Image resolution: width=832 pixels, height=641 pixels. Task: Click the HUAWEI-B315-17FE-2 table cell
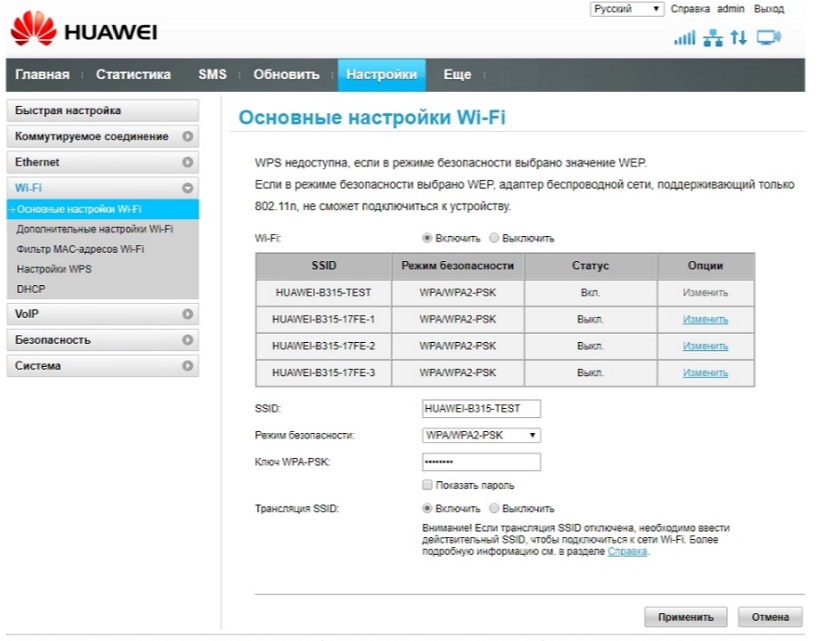[324, 346]
